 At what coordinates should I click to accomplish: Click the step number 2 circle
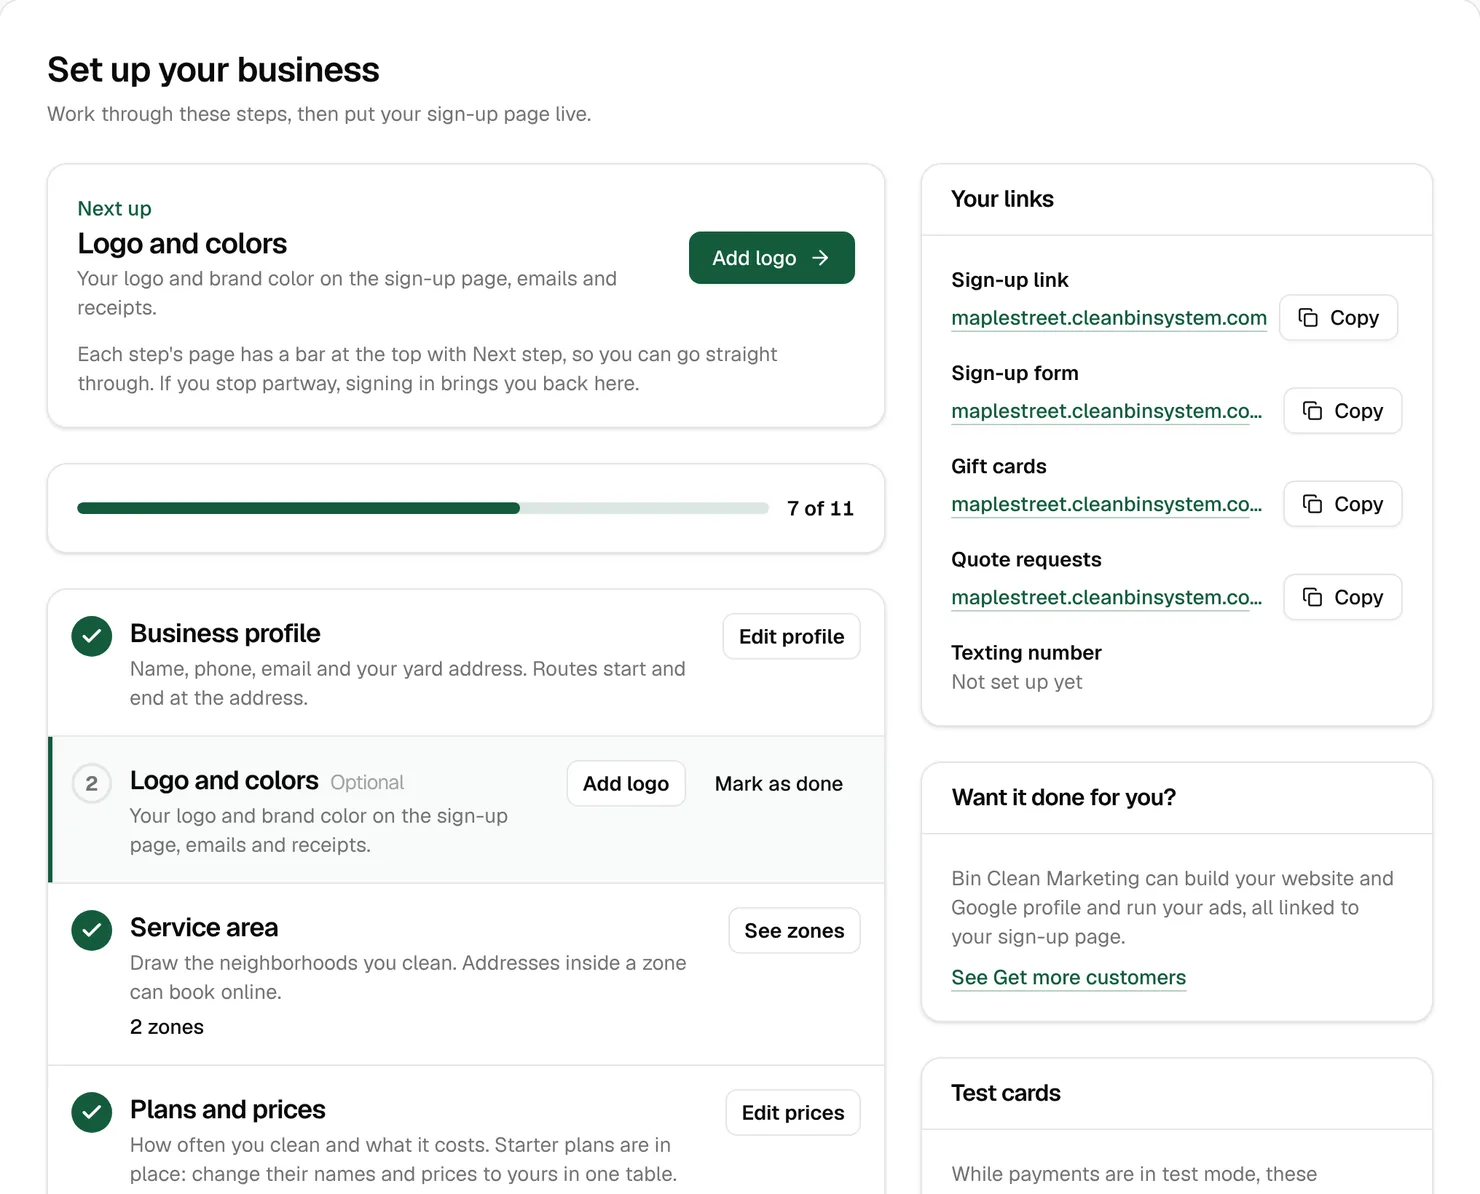point(92,783)
